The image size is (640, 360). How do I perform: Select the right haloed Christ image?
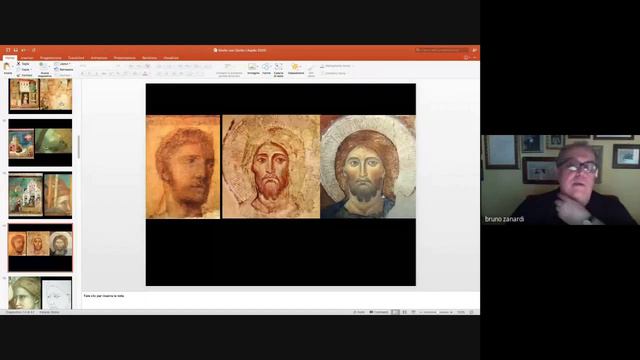(368, 167)
